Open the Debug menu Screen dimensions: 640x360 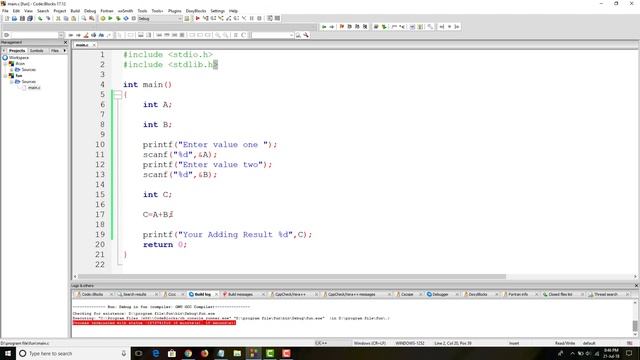tap(90, 11)
